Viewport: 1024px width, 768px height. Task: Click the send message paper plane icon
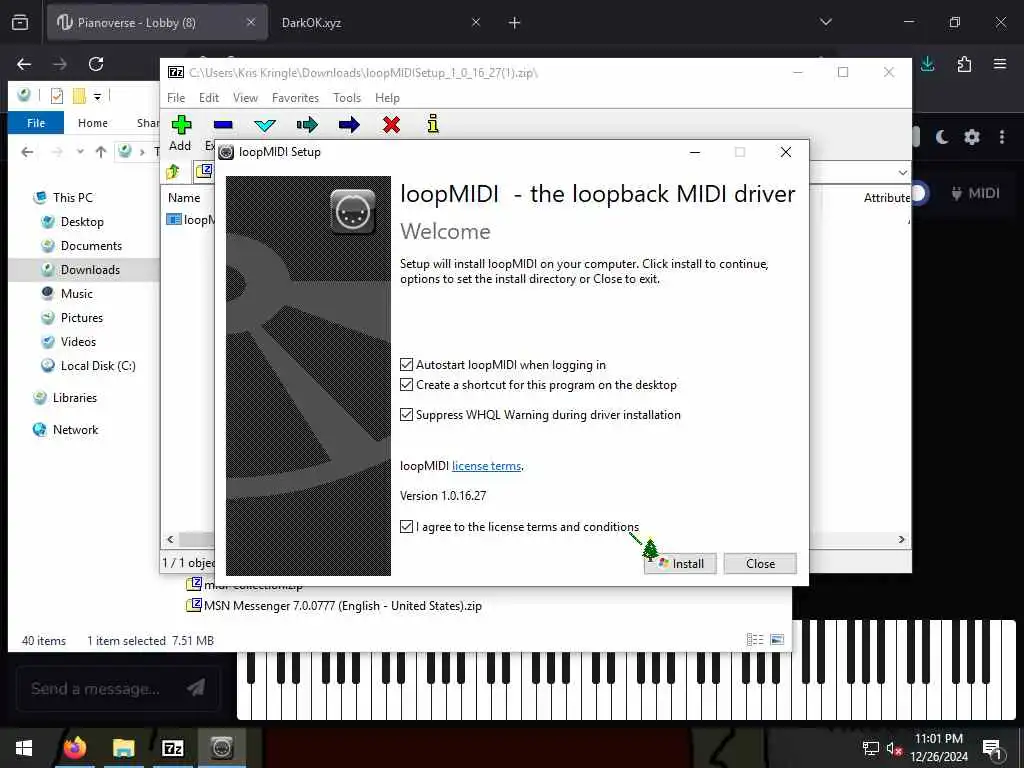tap(196, 687)
